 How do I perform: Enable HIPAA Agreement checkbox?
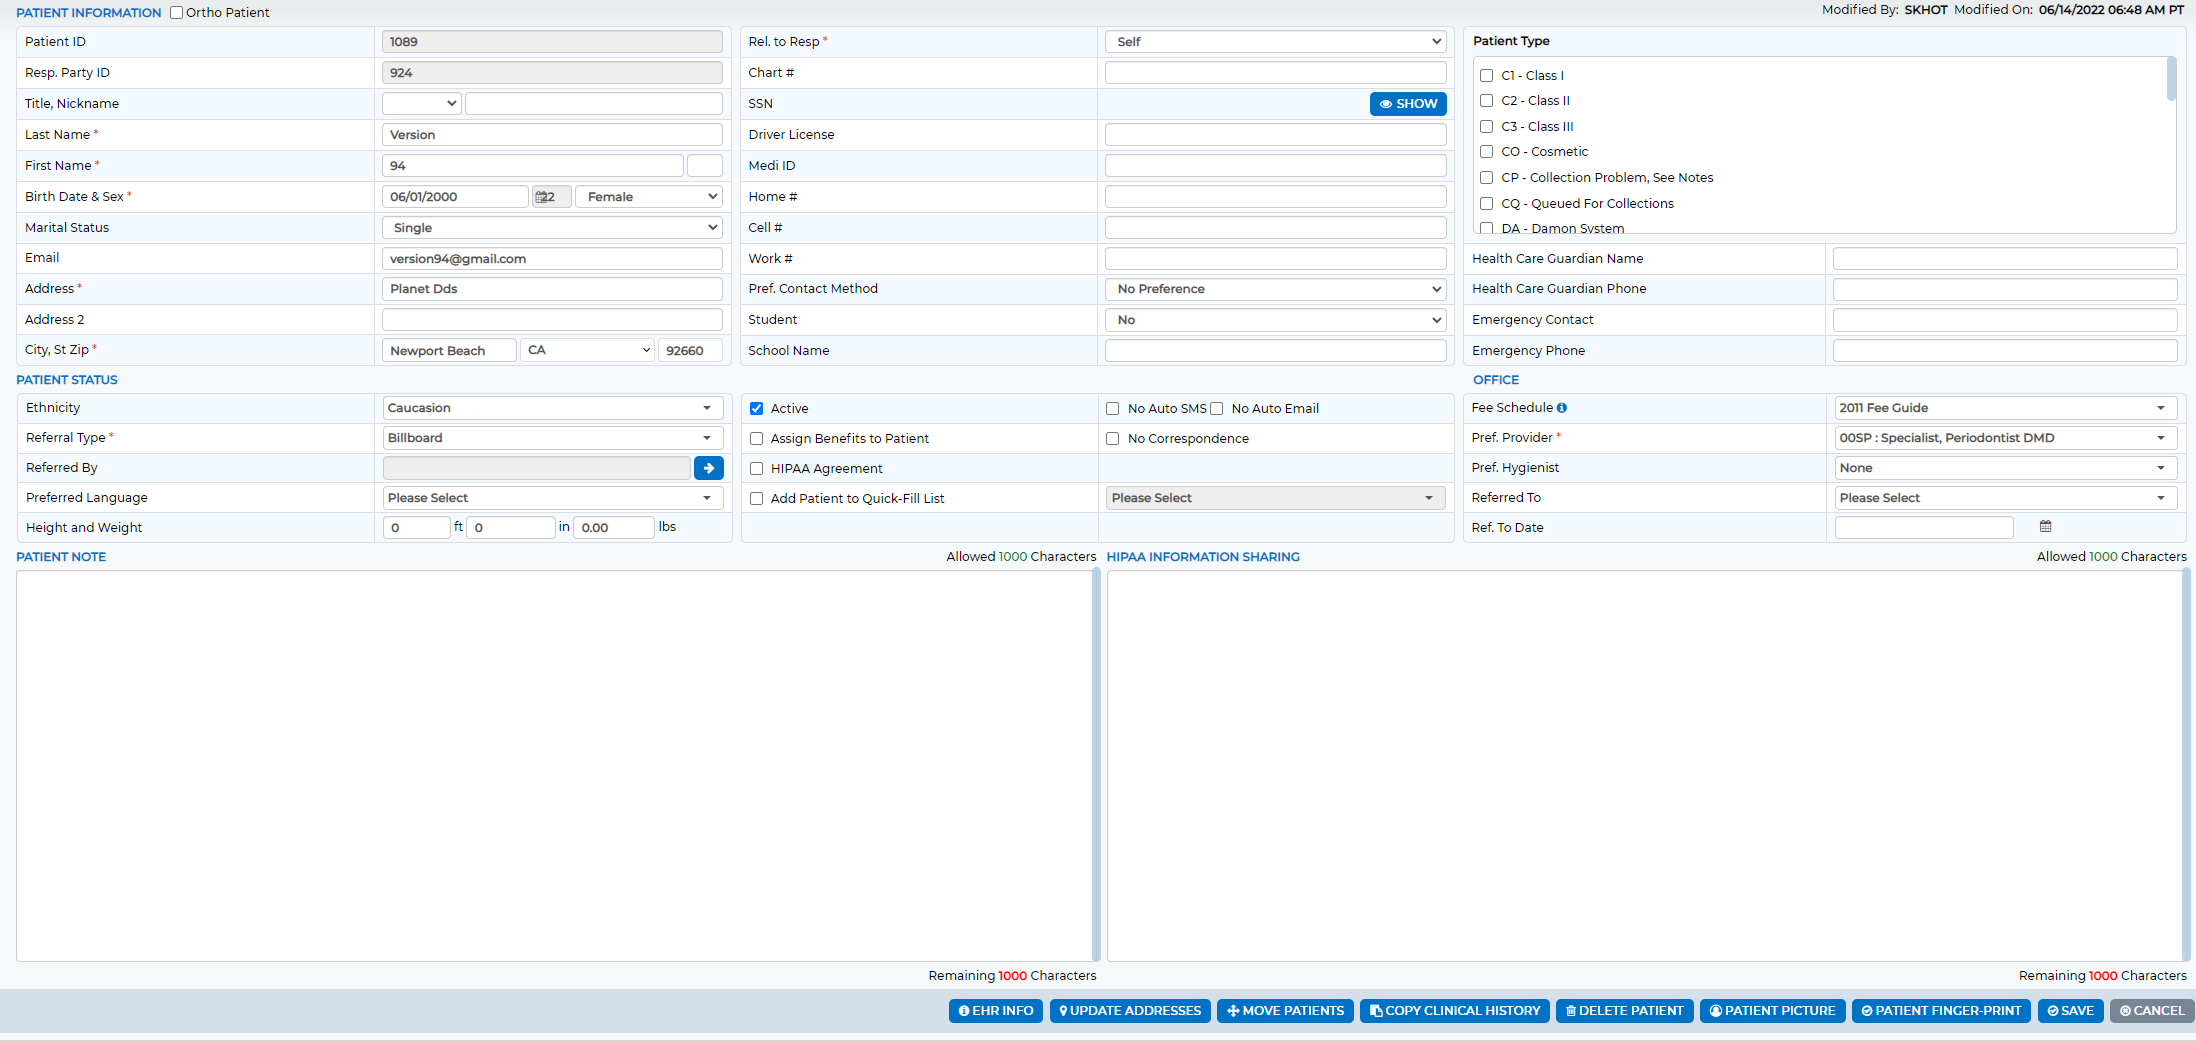tap(757, 469)
